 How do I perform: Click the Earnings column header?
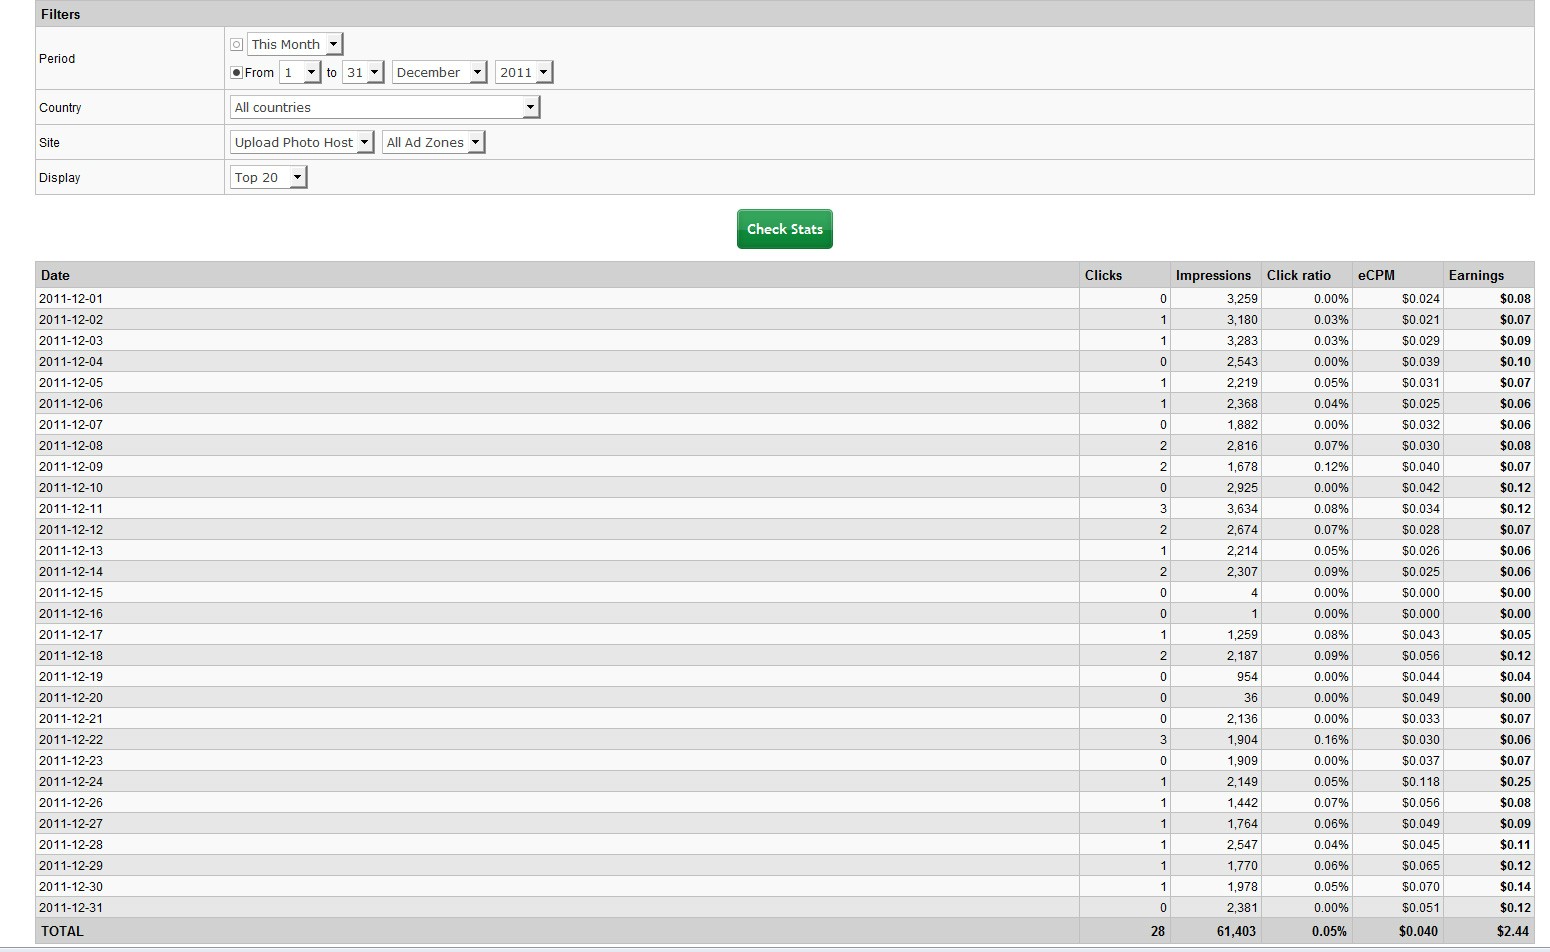pos(1476,275)
